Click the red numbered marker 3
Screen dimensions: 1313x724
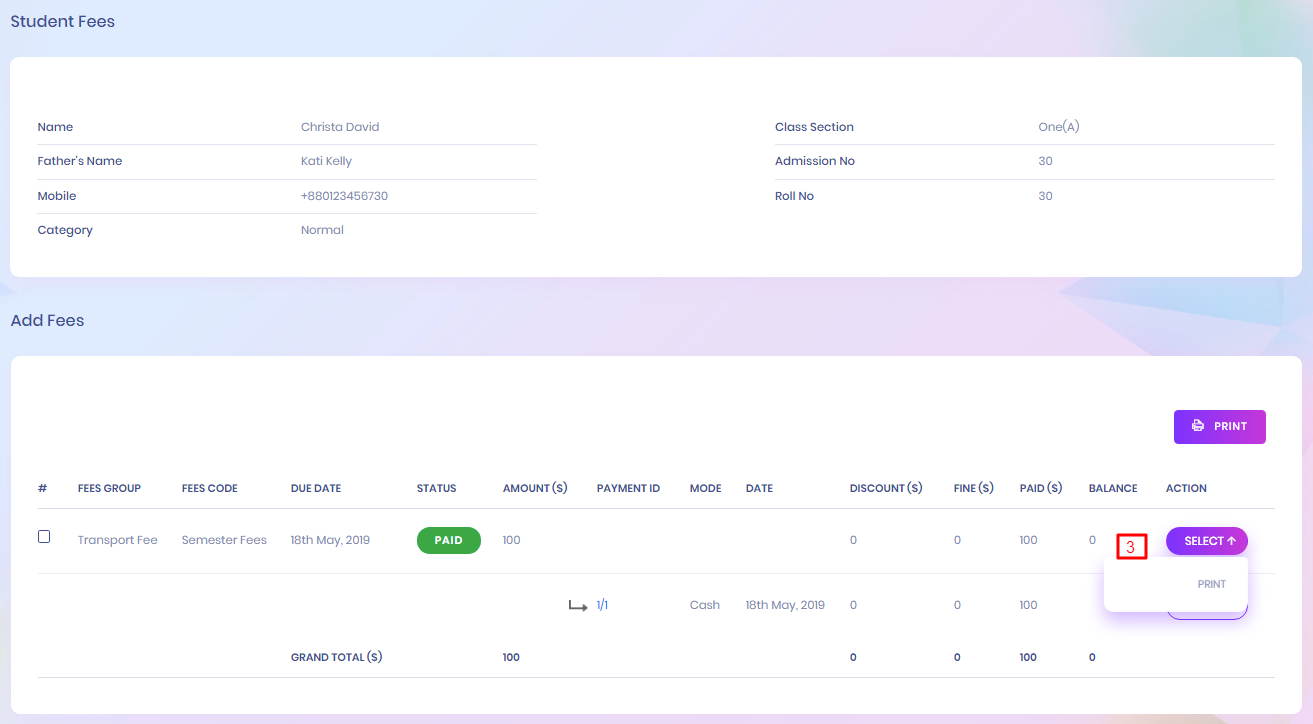point(1130,547)
